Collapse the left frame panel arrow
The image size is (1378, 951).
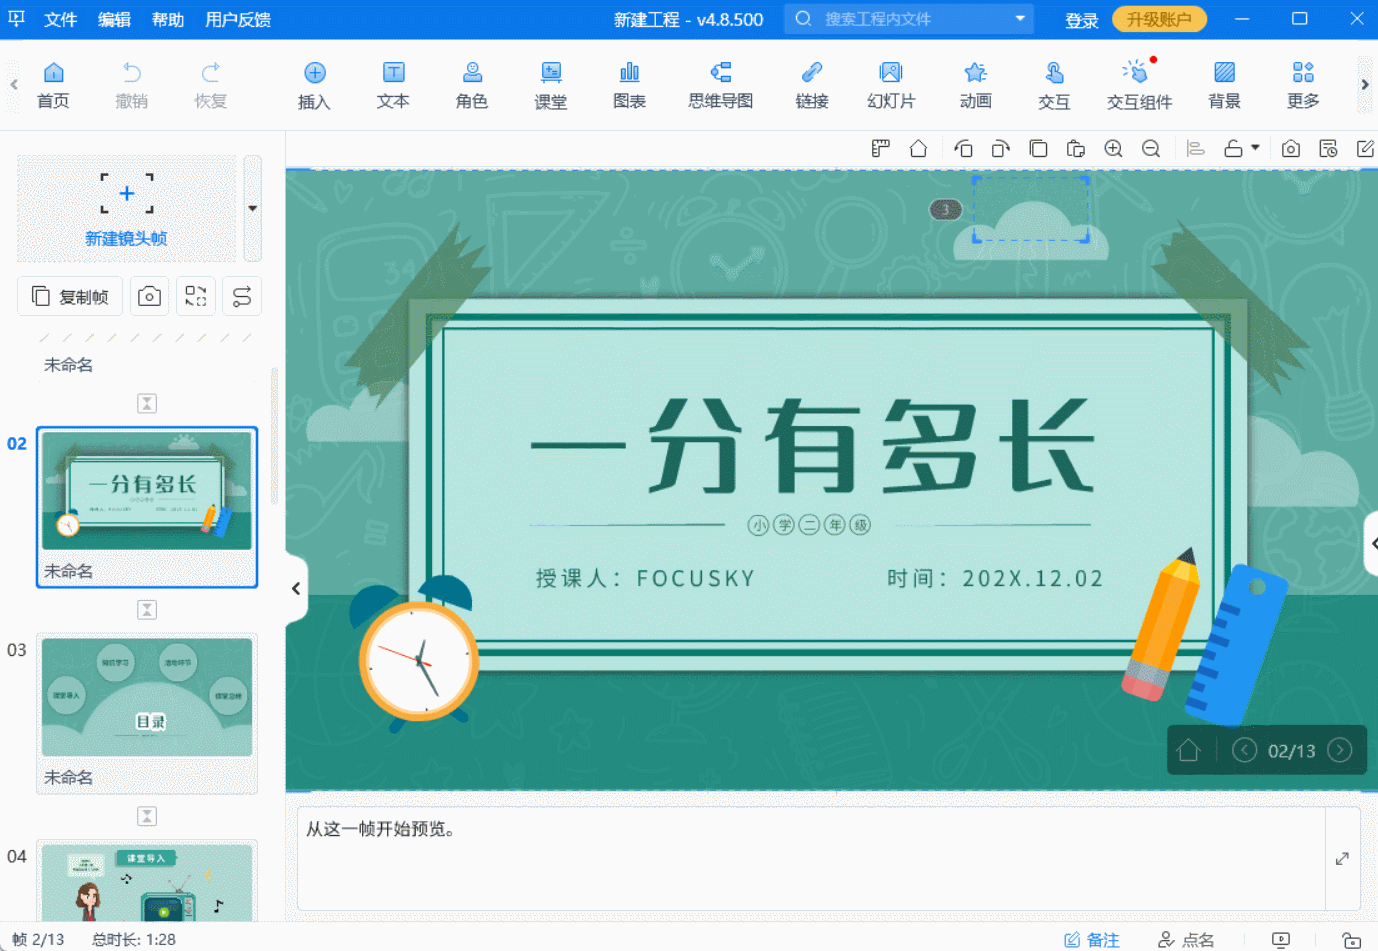pyautogui.click(x=296, y=588)
